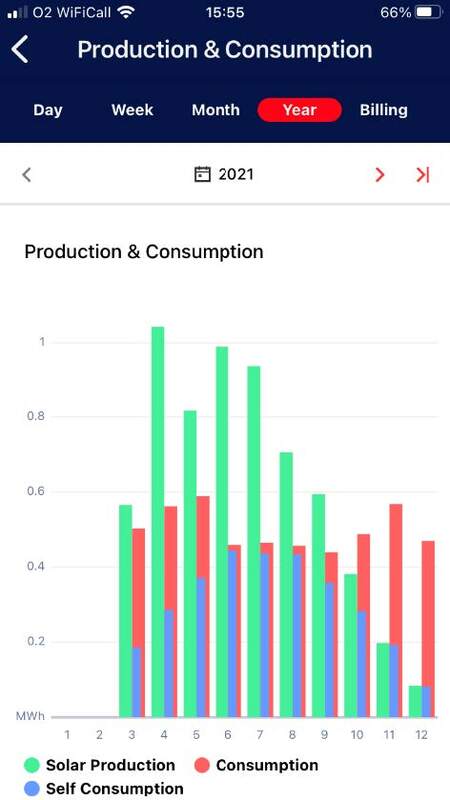Jump to latest year skip-forward icon
Image resolution: width=450 pixels, height=800 pixels.
click(422, 175)
